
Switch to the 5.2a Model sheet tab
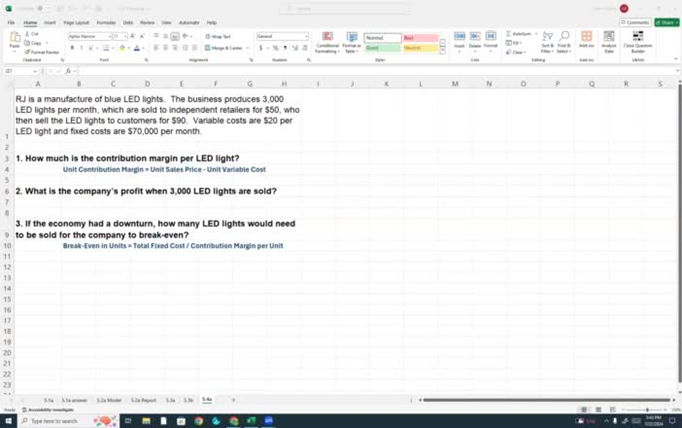point(108,399)
